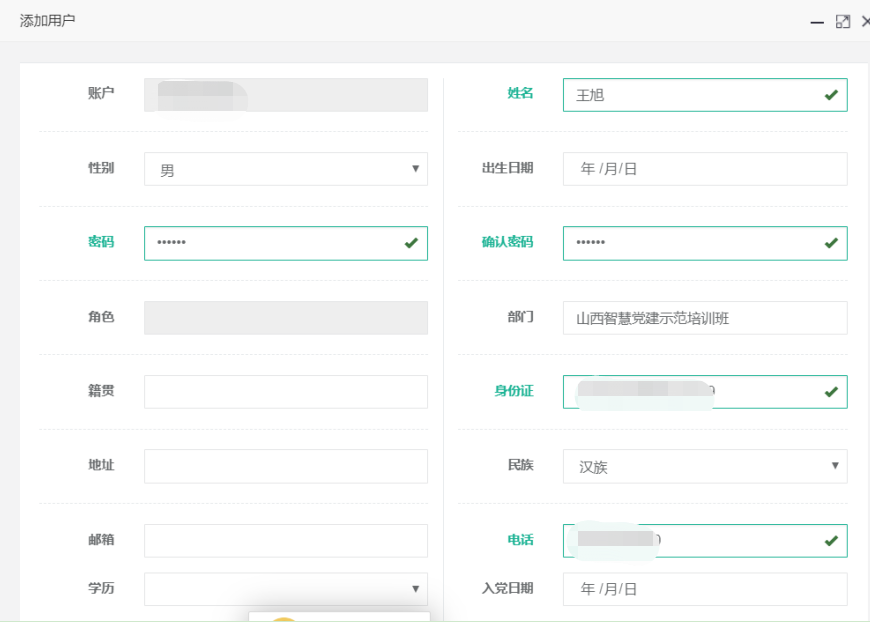This screenshot has width=870, height=622.
Task: Click the empty 邮箱 text field
Action: 285,541
